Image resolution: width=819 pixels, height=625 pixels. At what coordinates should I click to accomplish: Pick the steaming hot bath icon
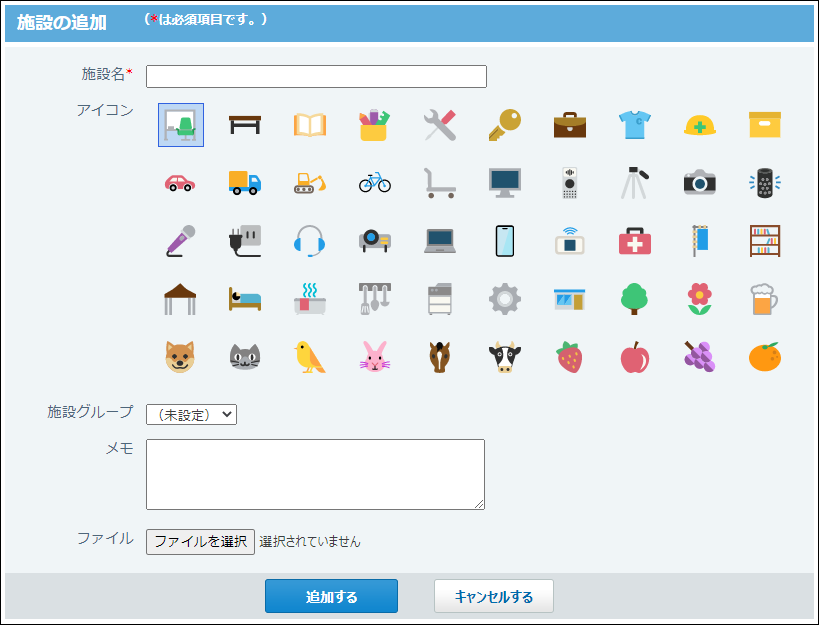coord(310,299)
